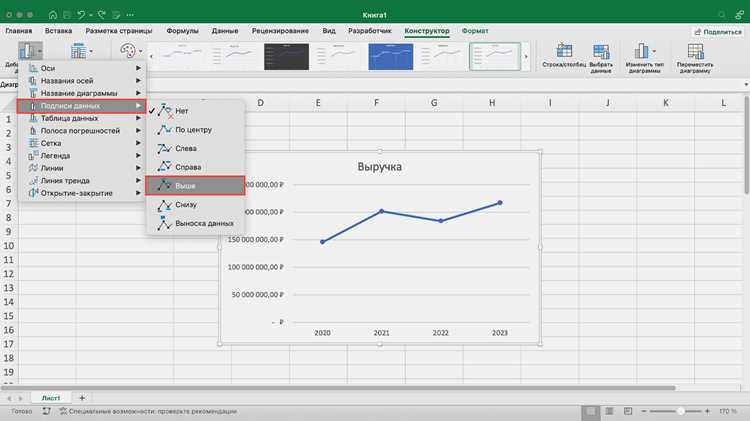750x421 pixels.
Task: Add a new sheet with plus button
Action: 82,398
